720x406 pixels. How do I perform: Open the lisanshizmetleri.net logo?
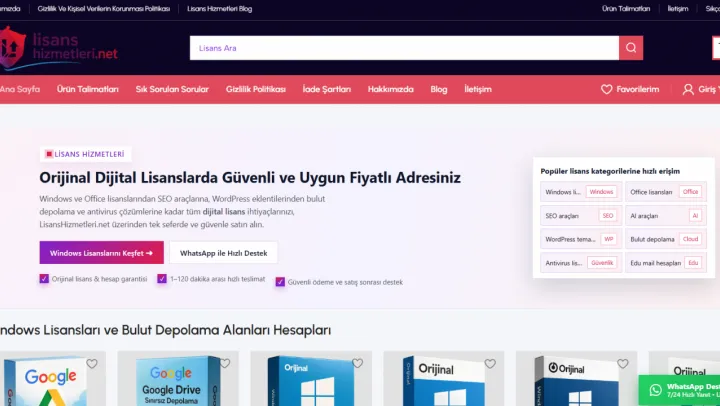(60, 47)
